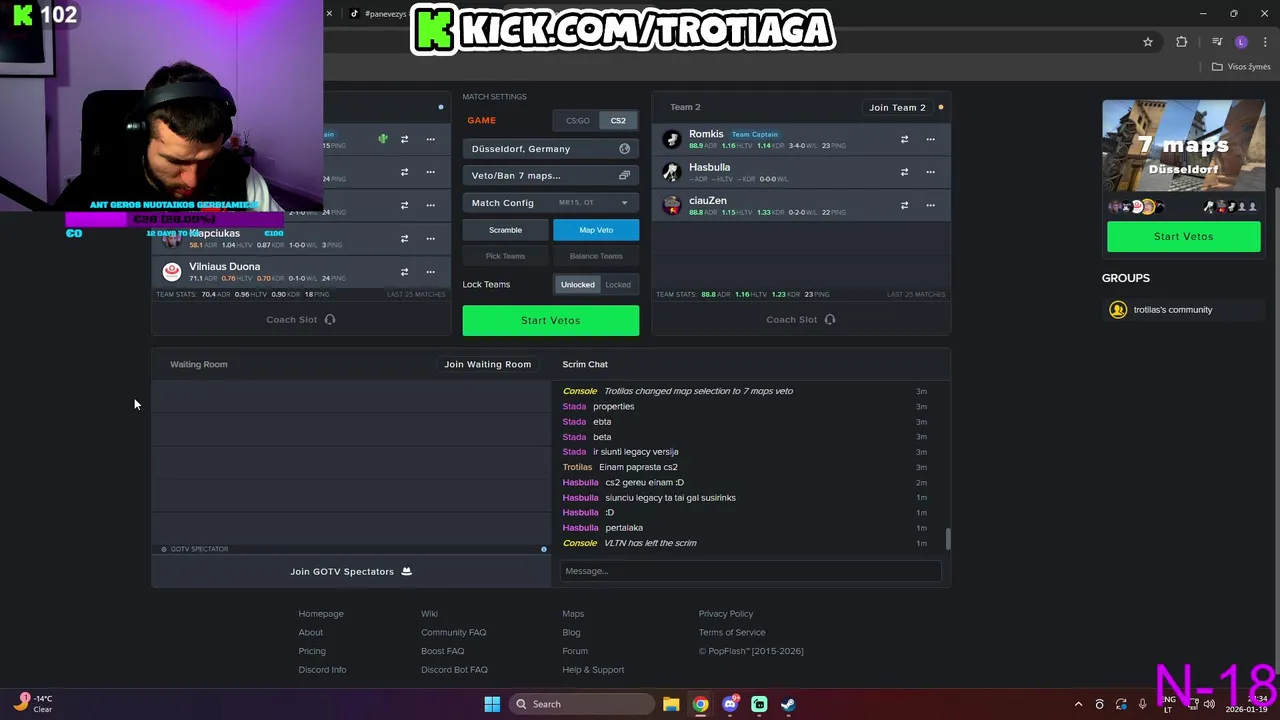Image resolution: width=1280 pixels, height=720 pixels.
Task: Show hidden icons in system tray
Action: pos(1078,704)
